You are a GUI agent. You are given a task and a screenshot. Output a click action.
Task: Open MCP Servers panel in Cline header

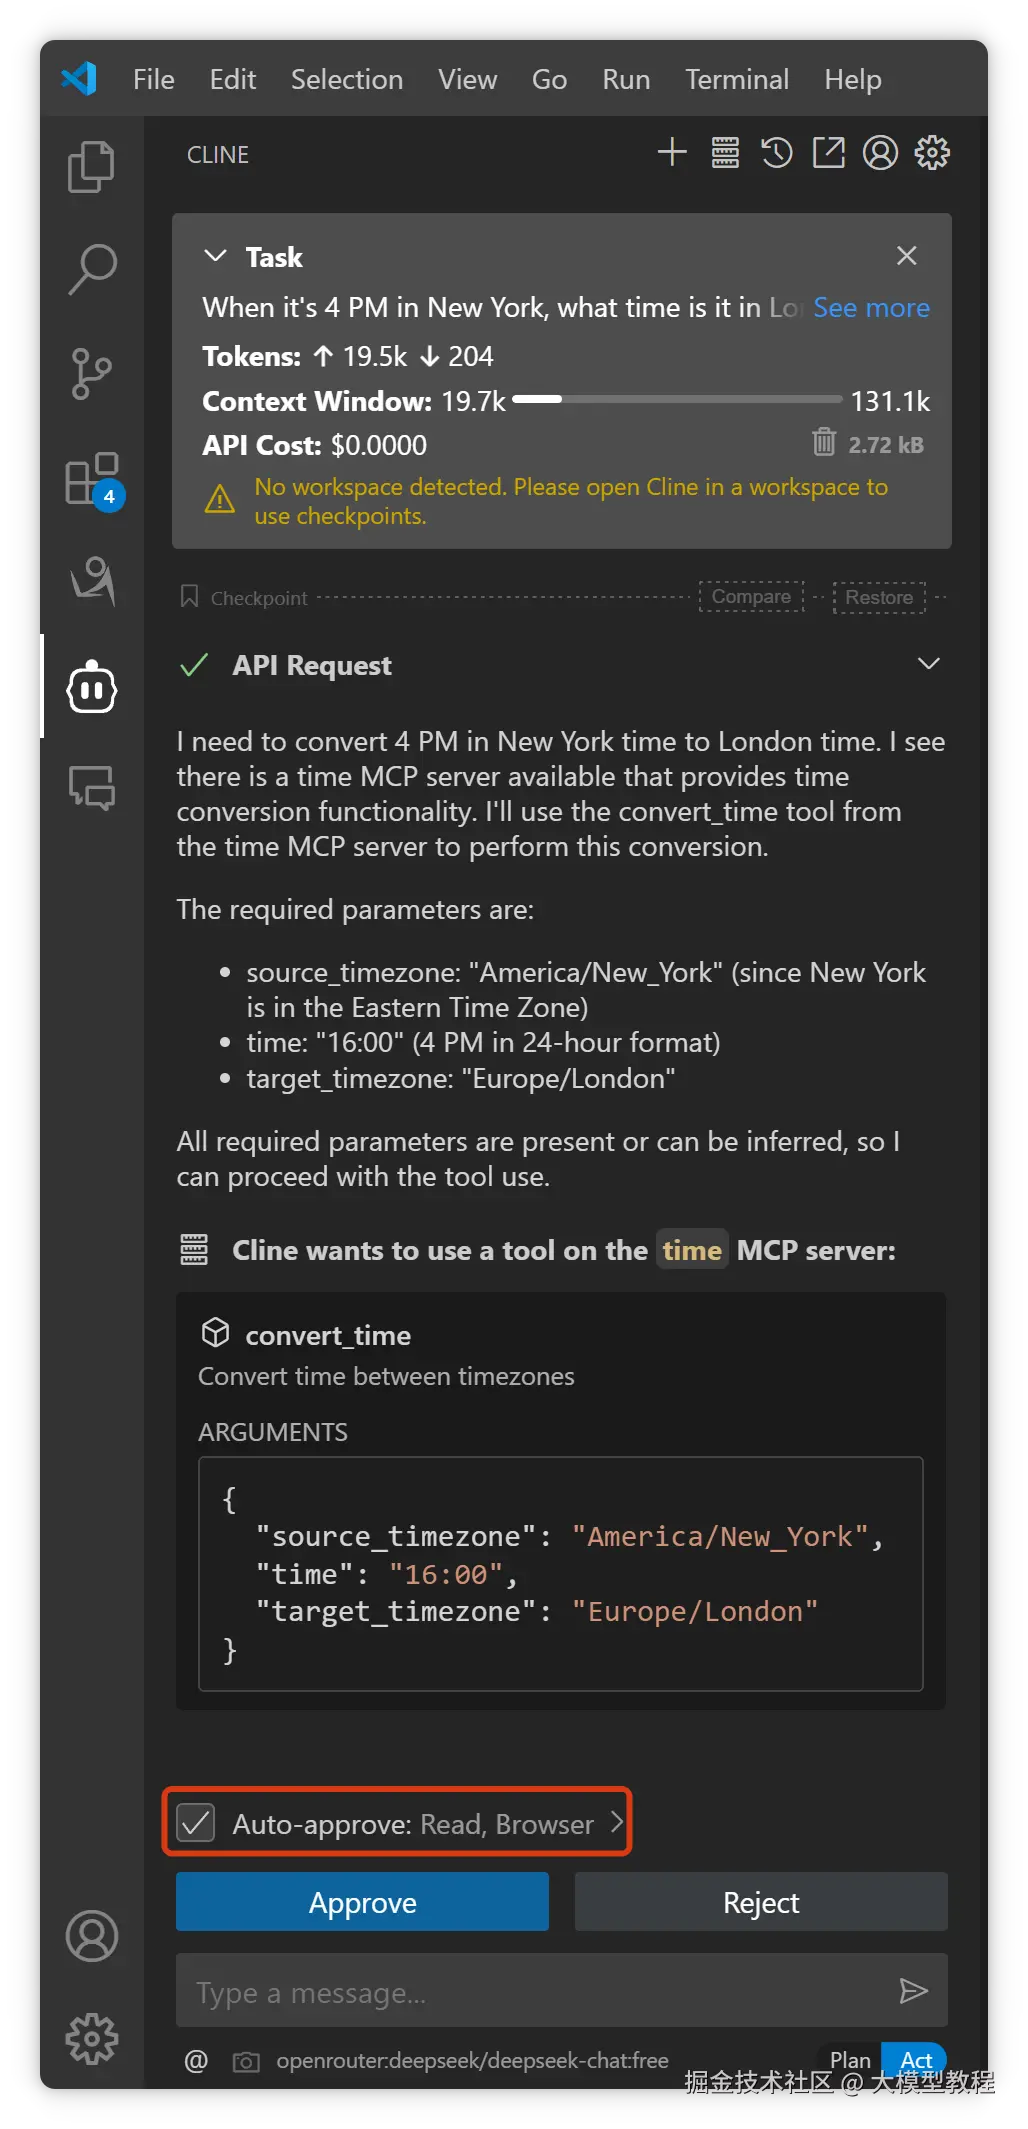point(725,153)
